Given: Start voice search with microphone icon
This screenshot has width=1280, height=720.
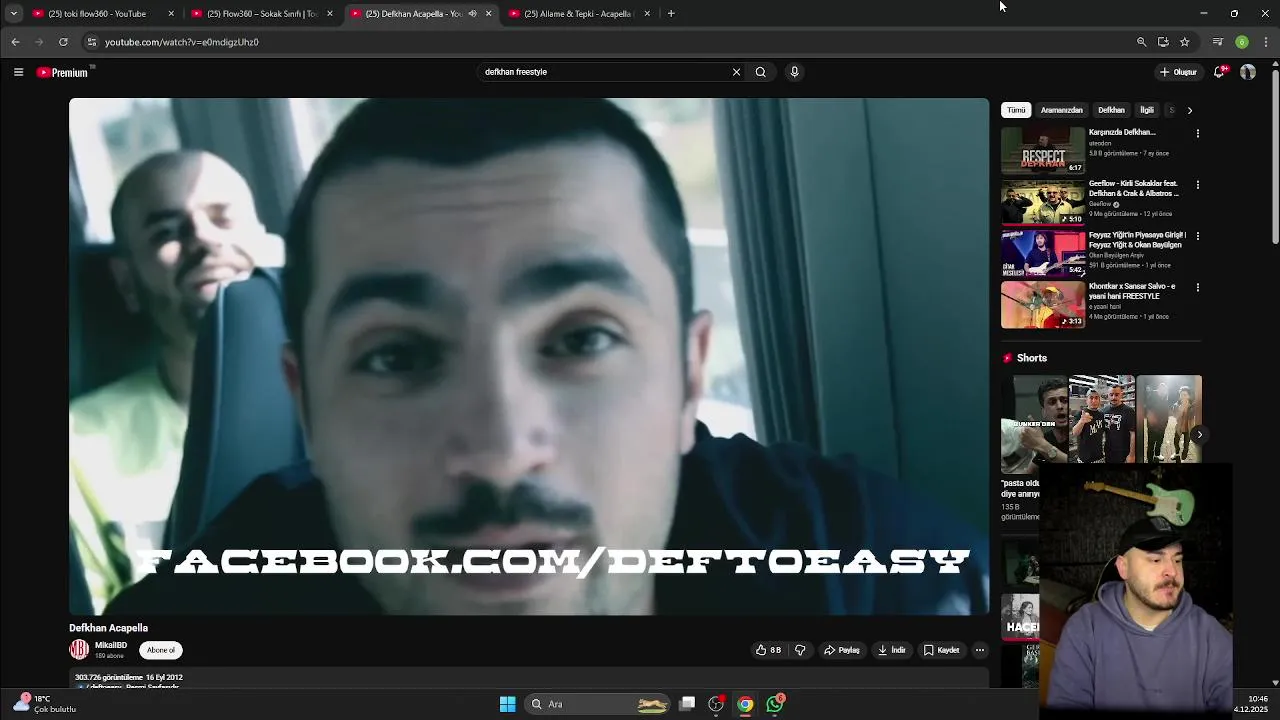Looking at the screenshot, I should [x=794, y=72].
